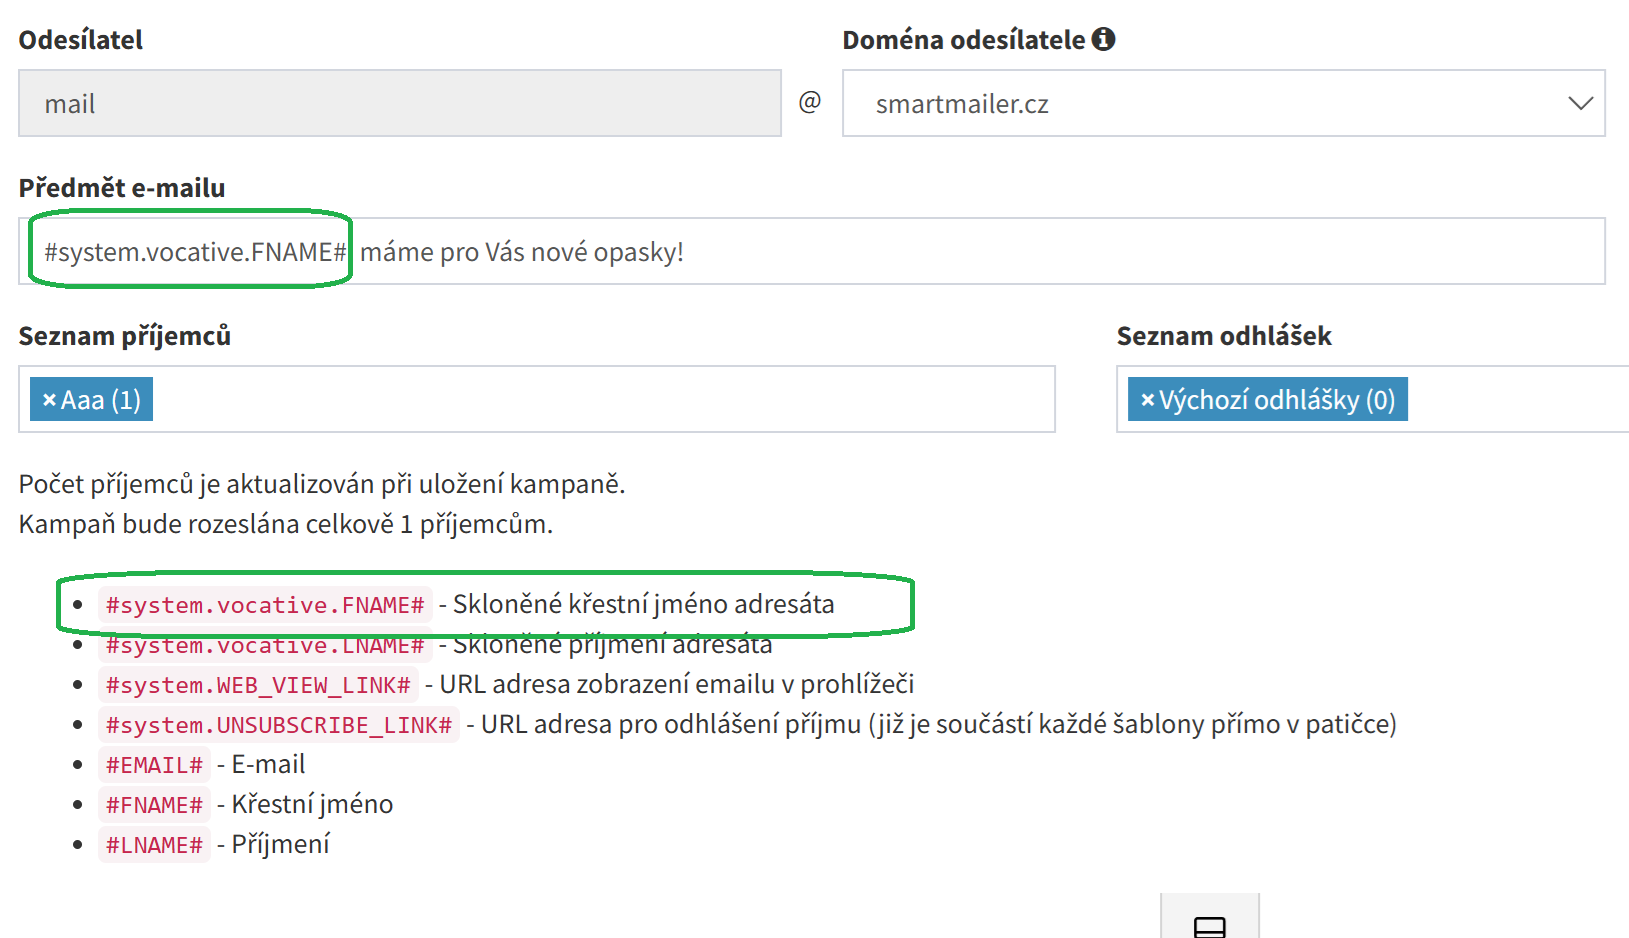Click the Výchozí odhlášky (0) tag label
The image size is (1629, 938).
(1276, 400)
